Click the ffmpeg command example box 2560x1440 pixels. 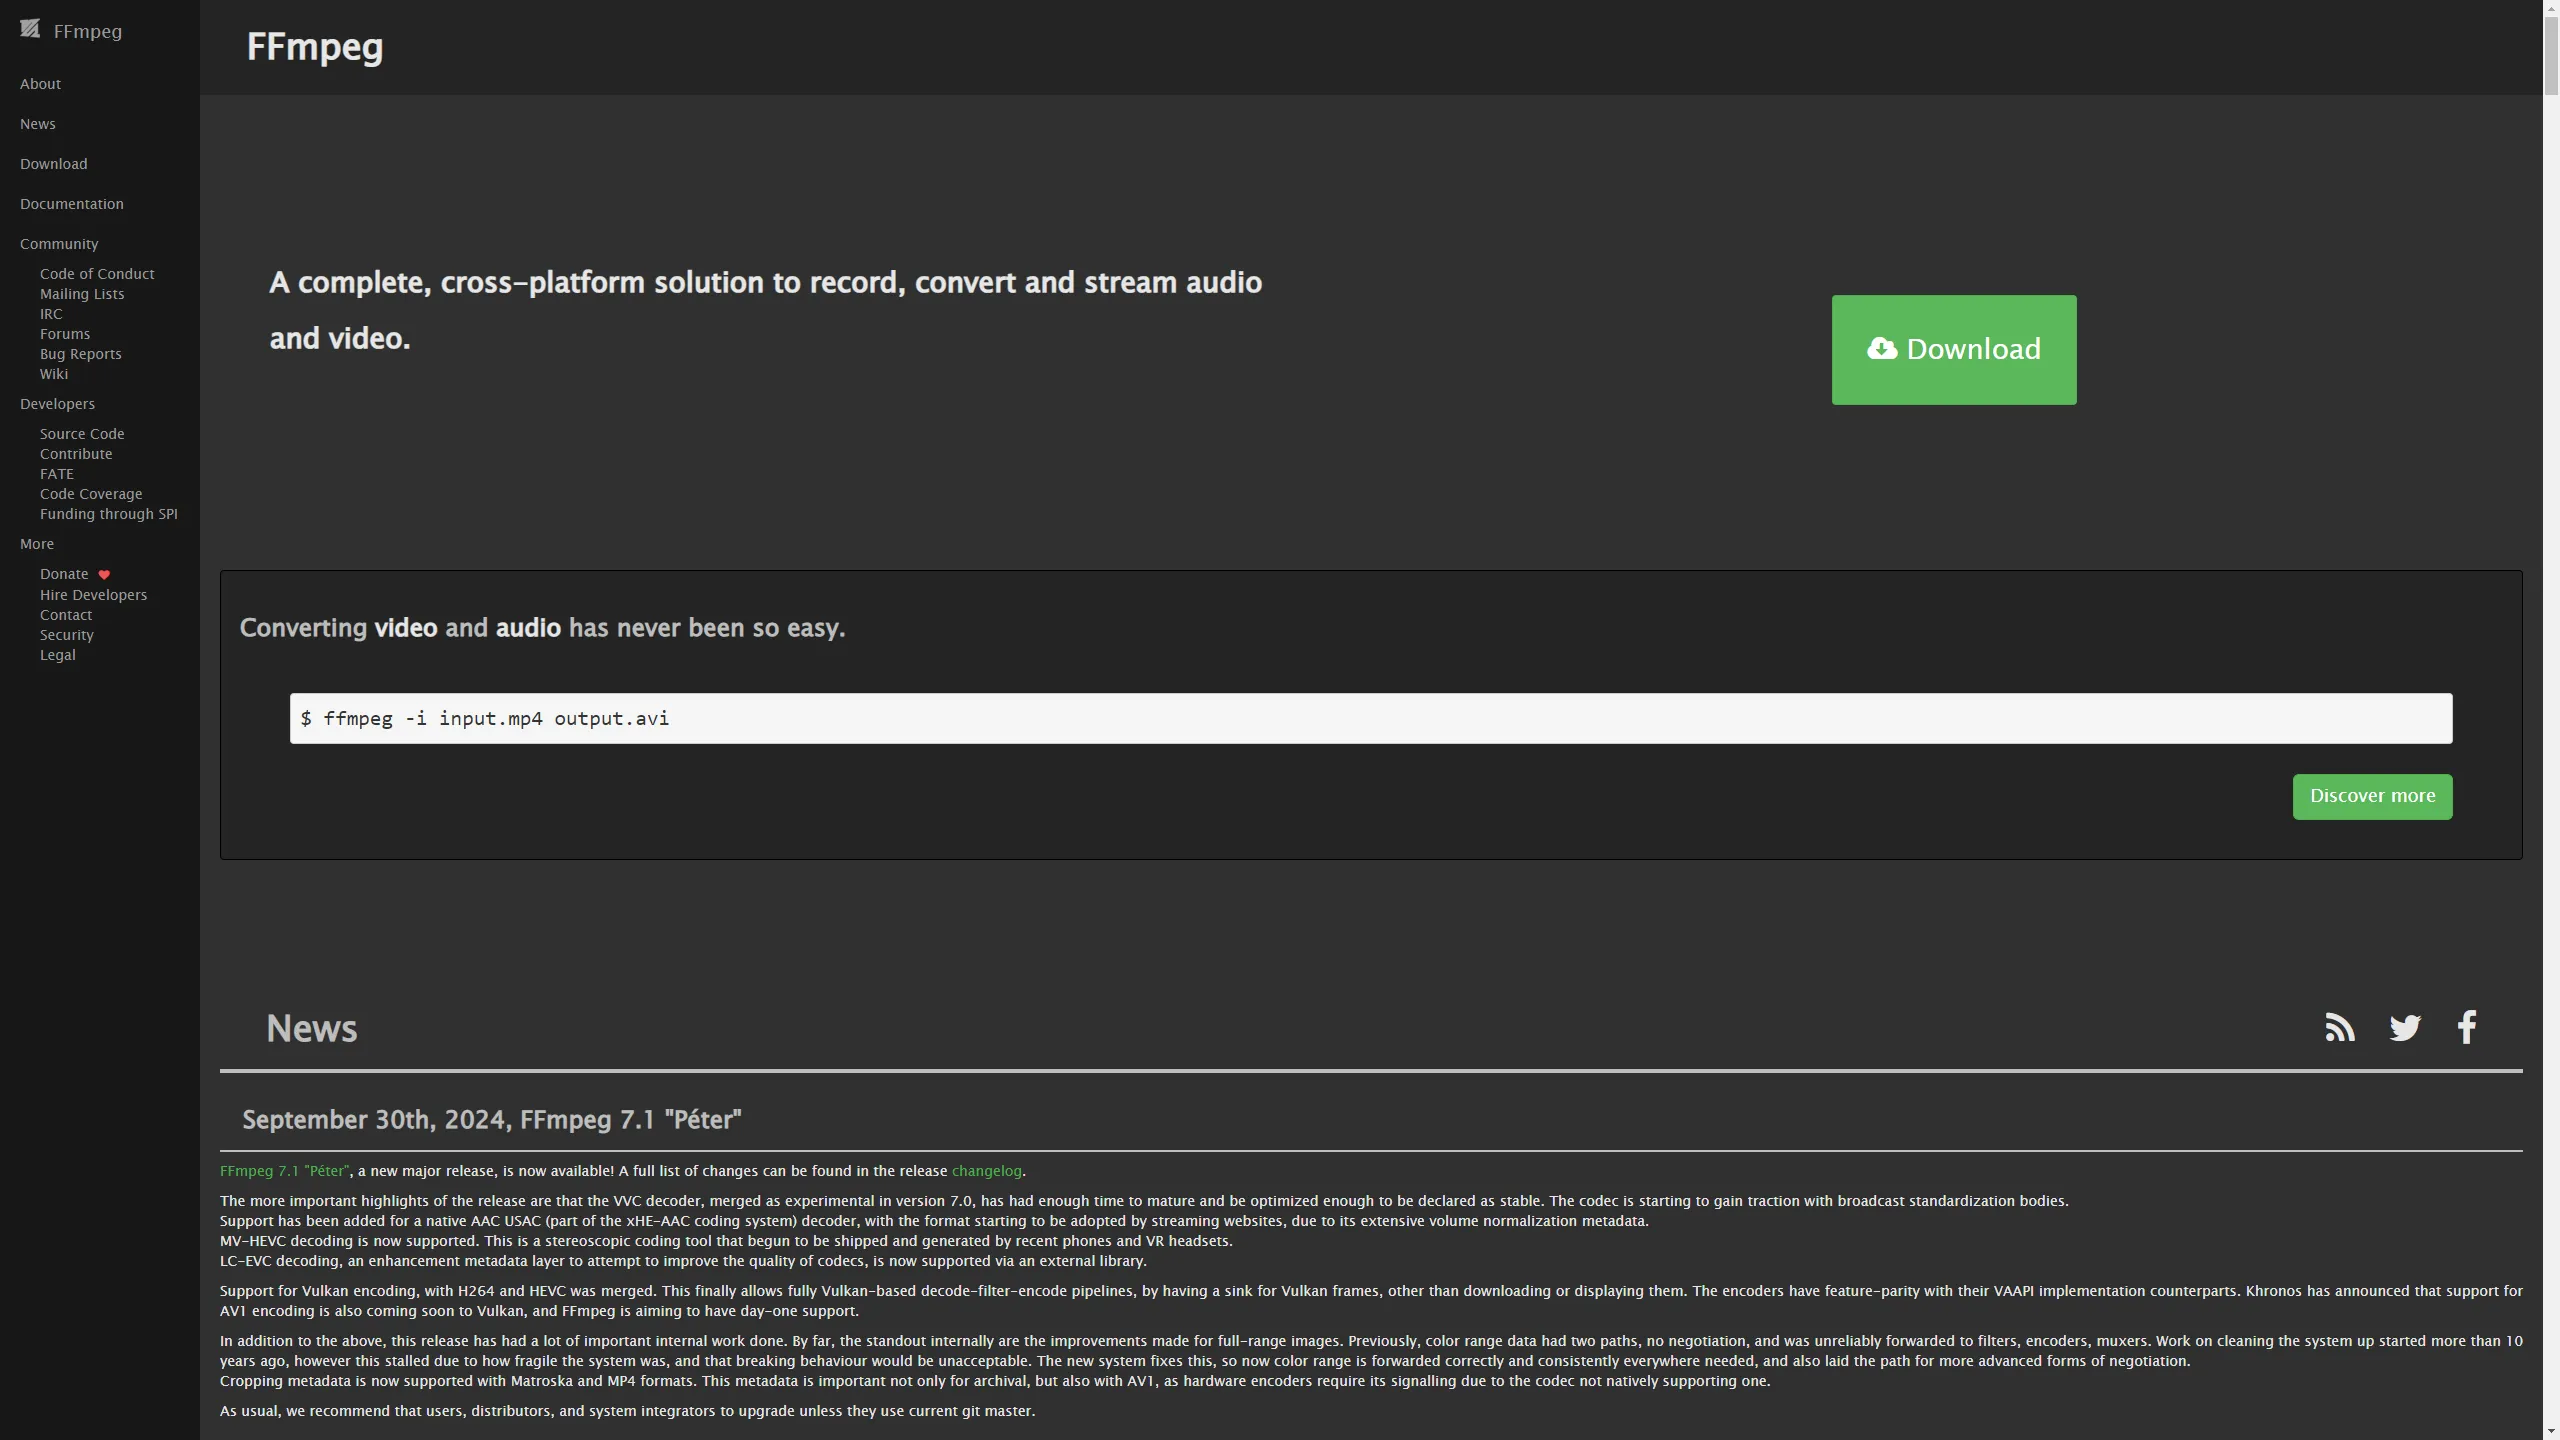click(1371, 719)
